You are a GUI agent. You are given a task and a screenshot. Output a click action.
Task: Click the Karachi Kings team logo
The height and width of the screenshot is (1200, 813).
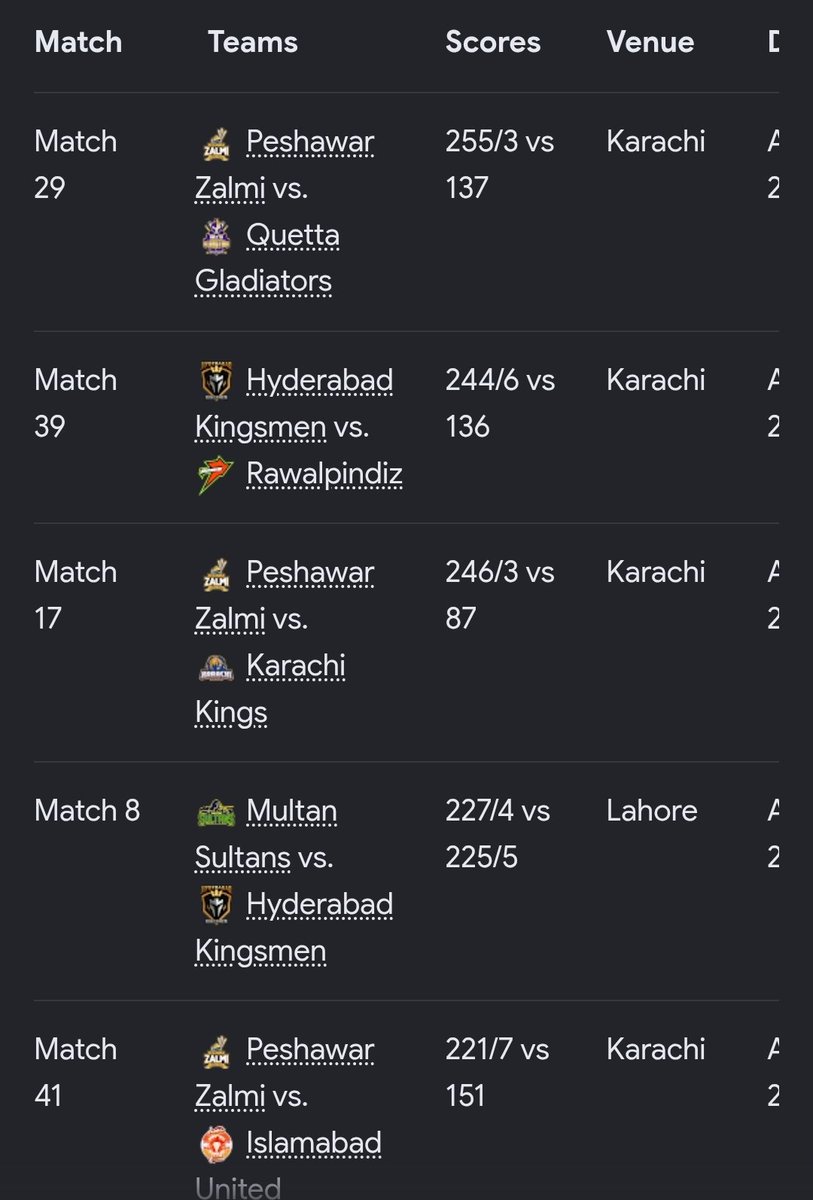coord(216,666)
